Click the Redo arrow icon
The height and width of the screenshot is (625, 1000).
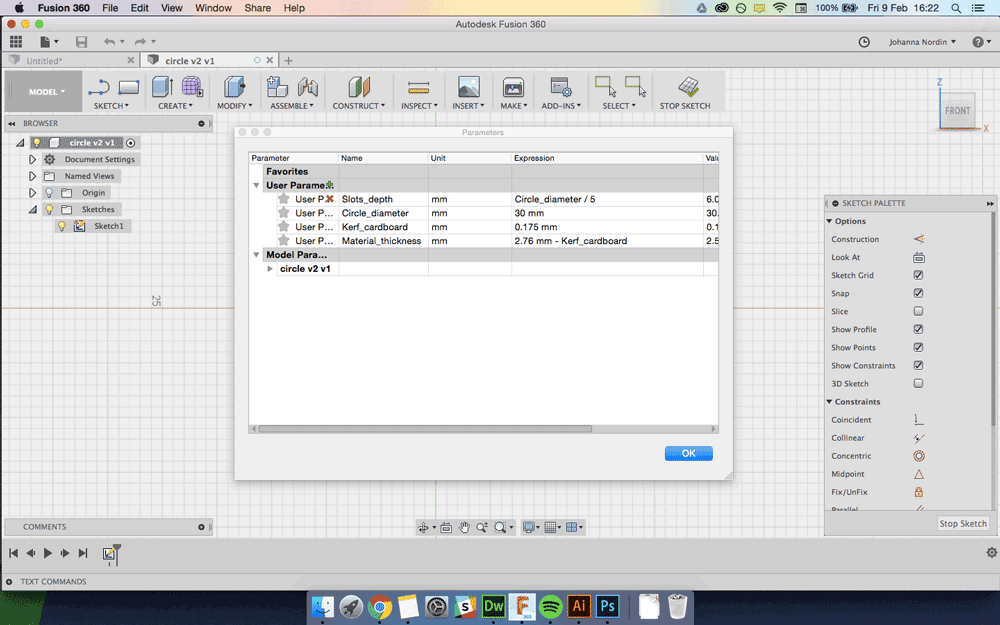(140, 41)
